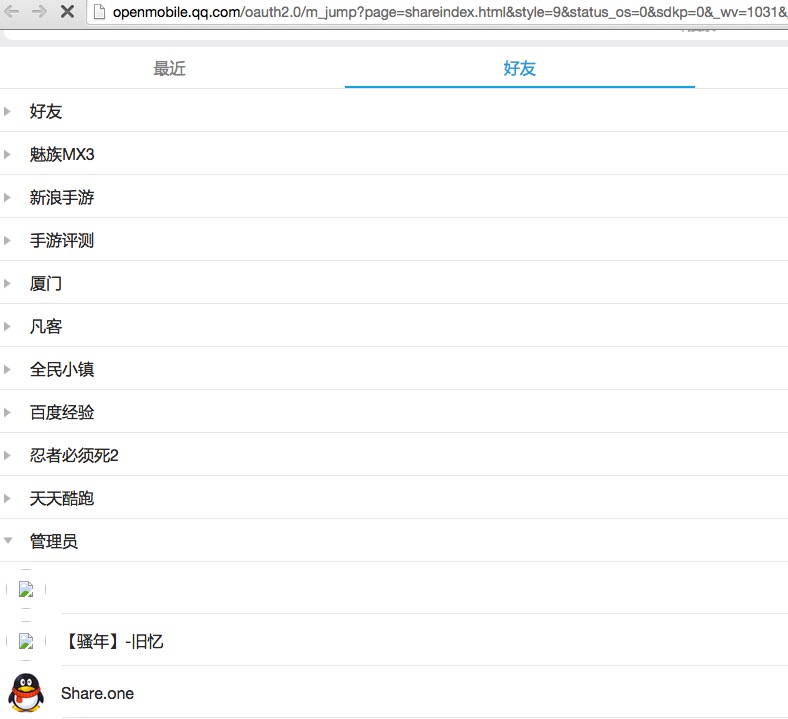Switch to the 最近 tab
The image size is (788, 719).
(x=169, y=68)
